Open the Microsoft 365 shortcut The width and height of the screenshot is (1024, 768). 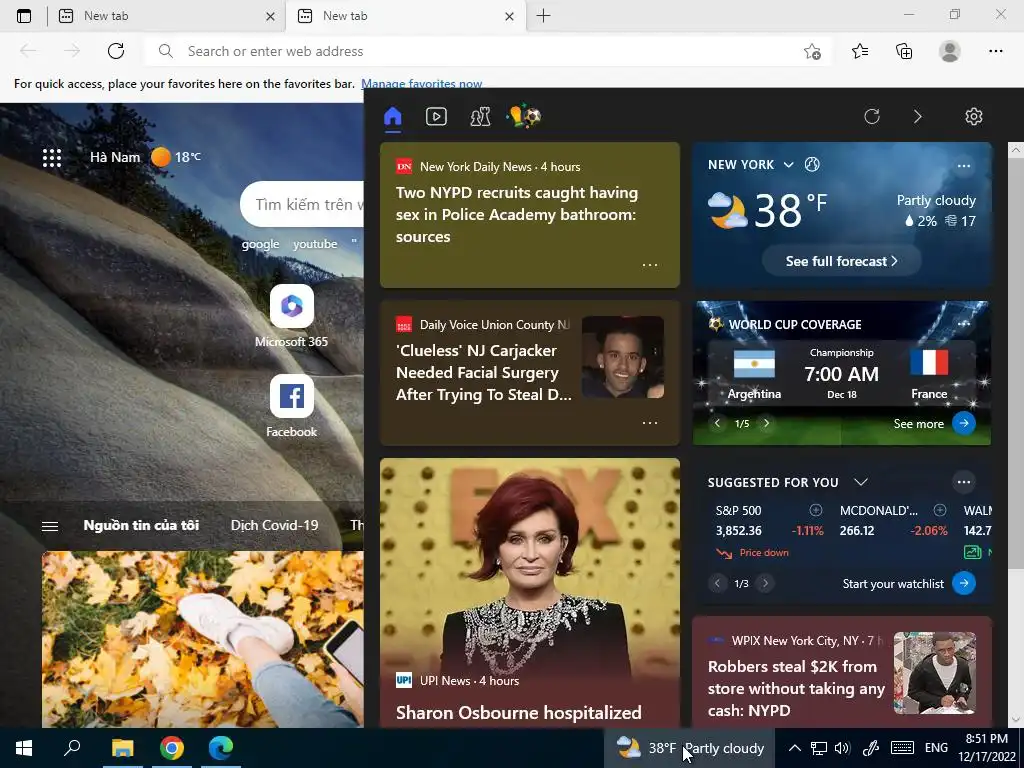tap(291, 317)
